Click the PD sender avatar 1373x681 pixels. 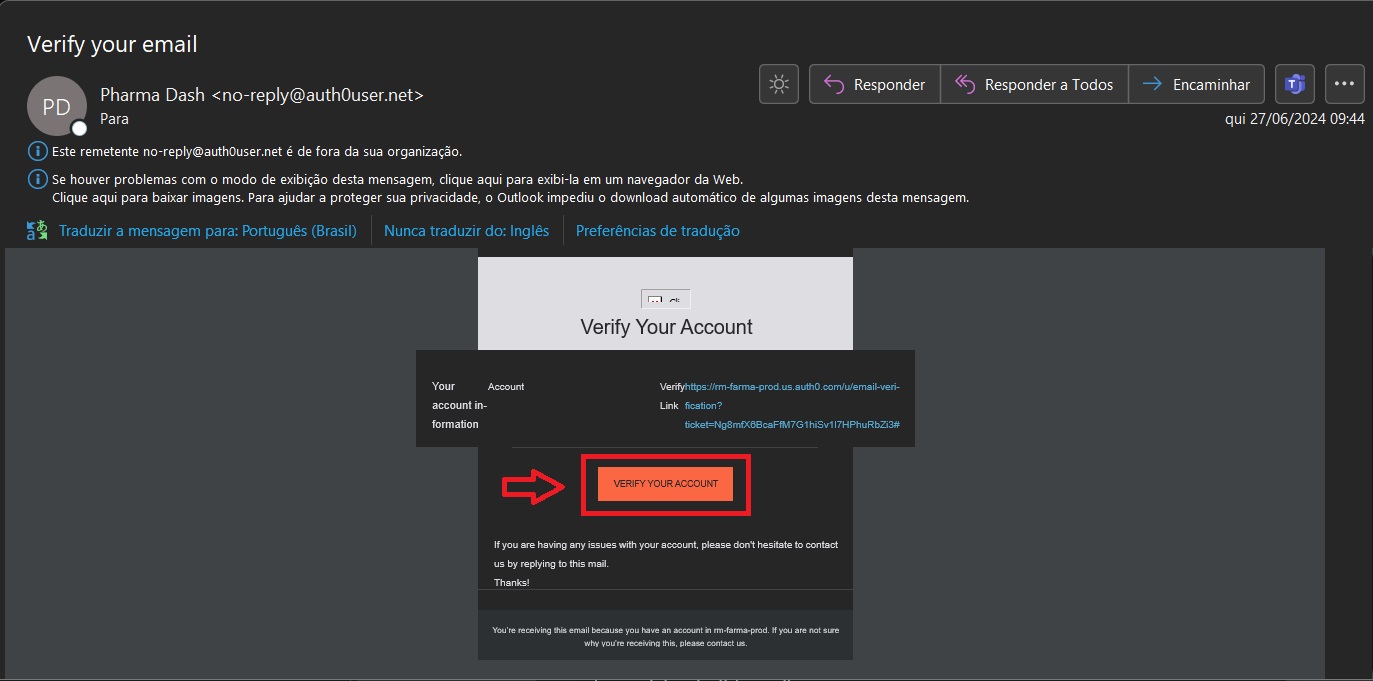56,106
